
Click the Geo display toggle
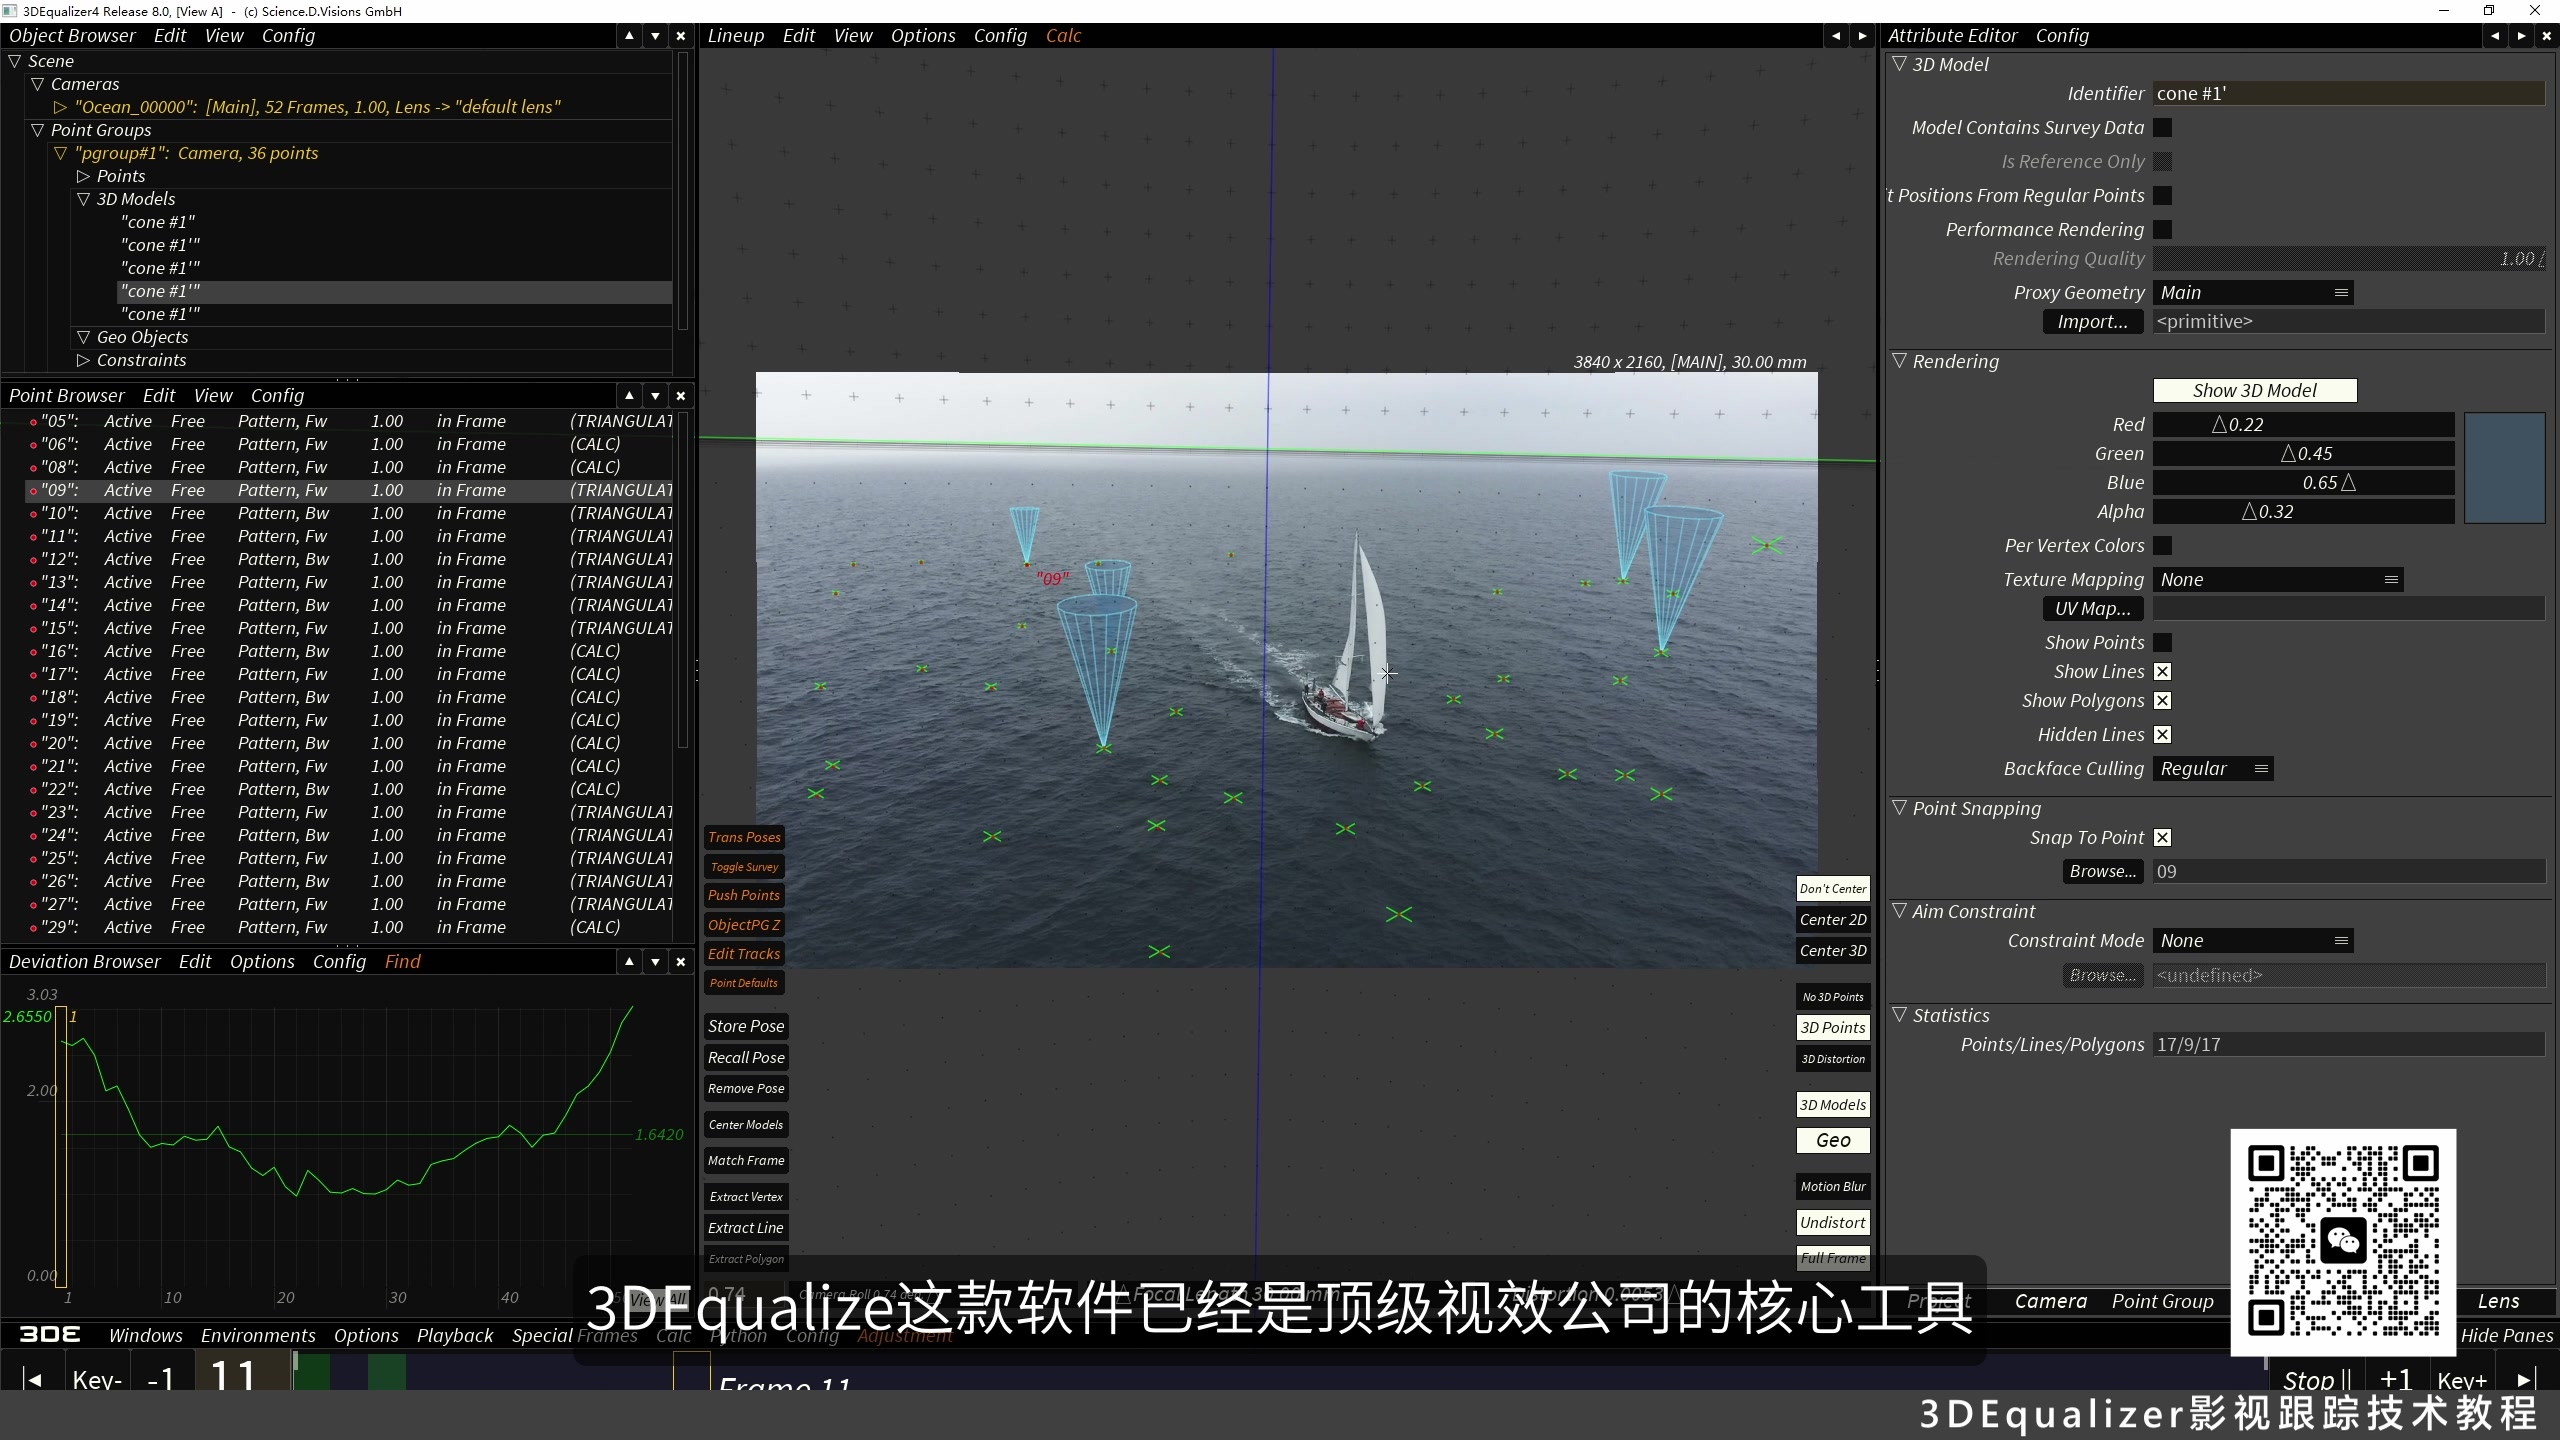coord(1834,1140)
